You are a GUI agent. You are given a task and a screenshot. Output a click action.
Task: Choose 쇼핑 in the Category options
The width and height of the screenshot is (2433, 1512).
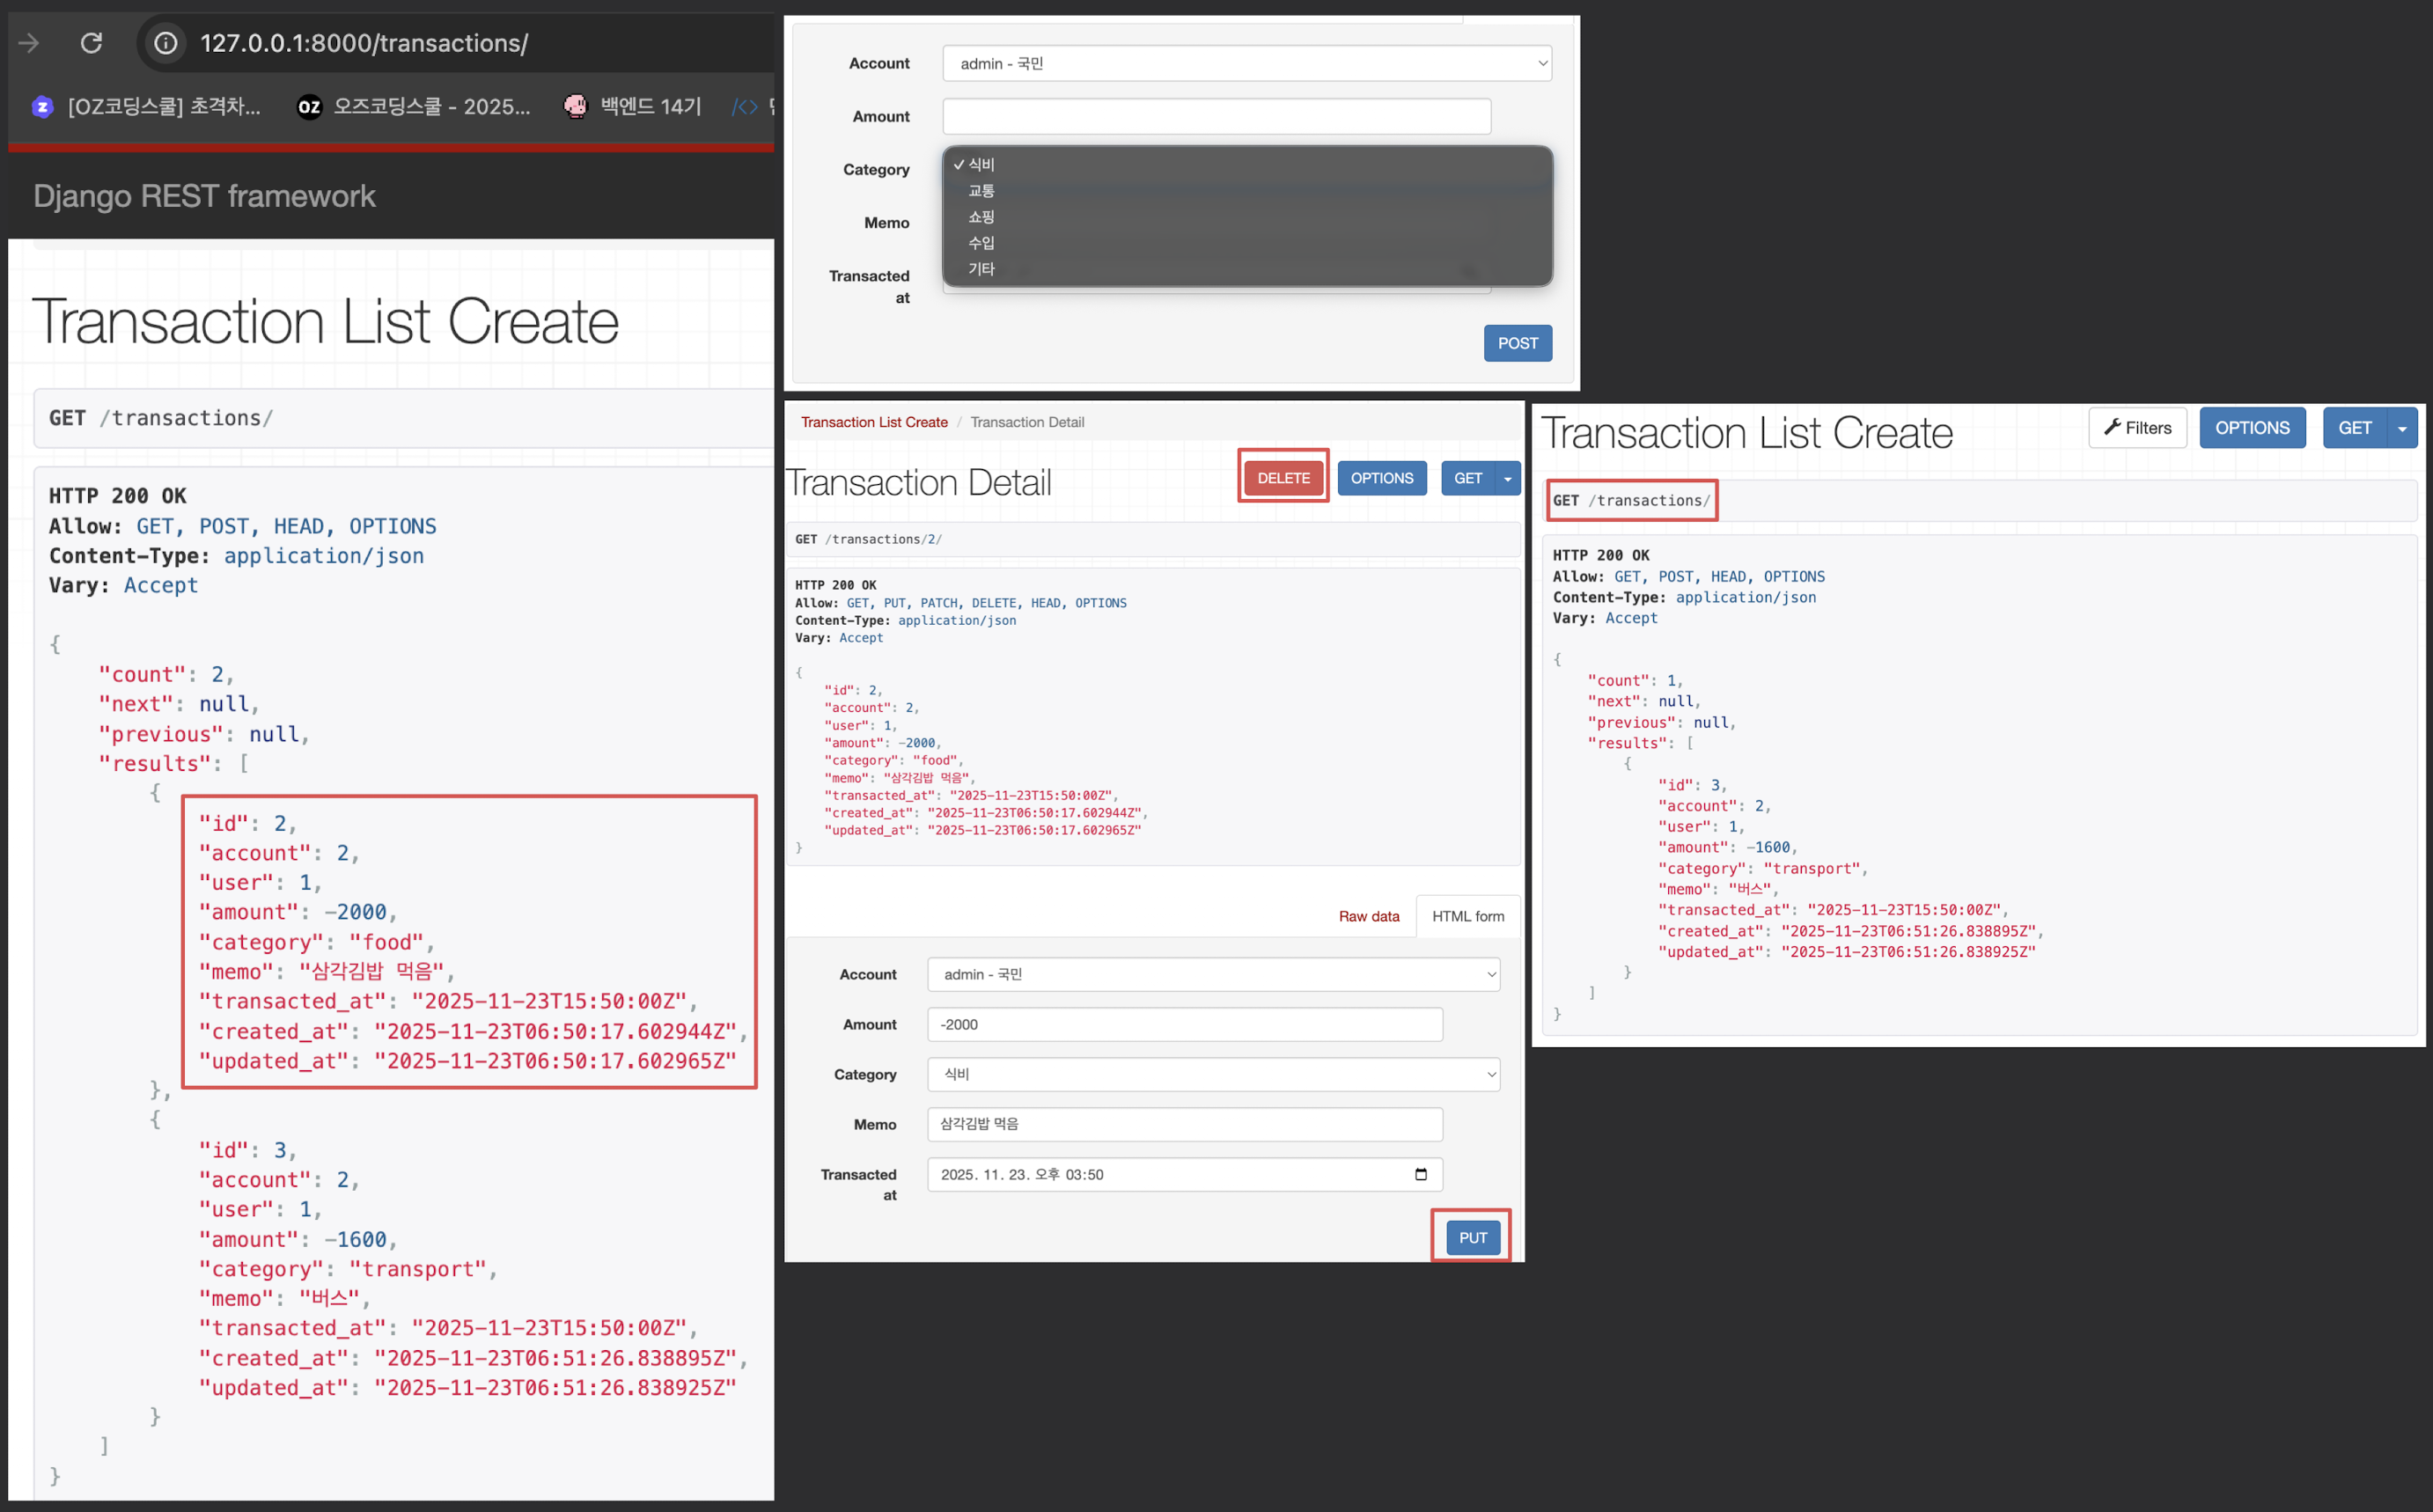coord(981,217)
